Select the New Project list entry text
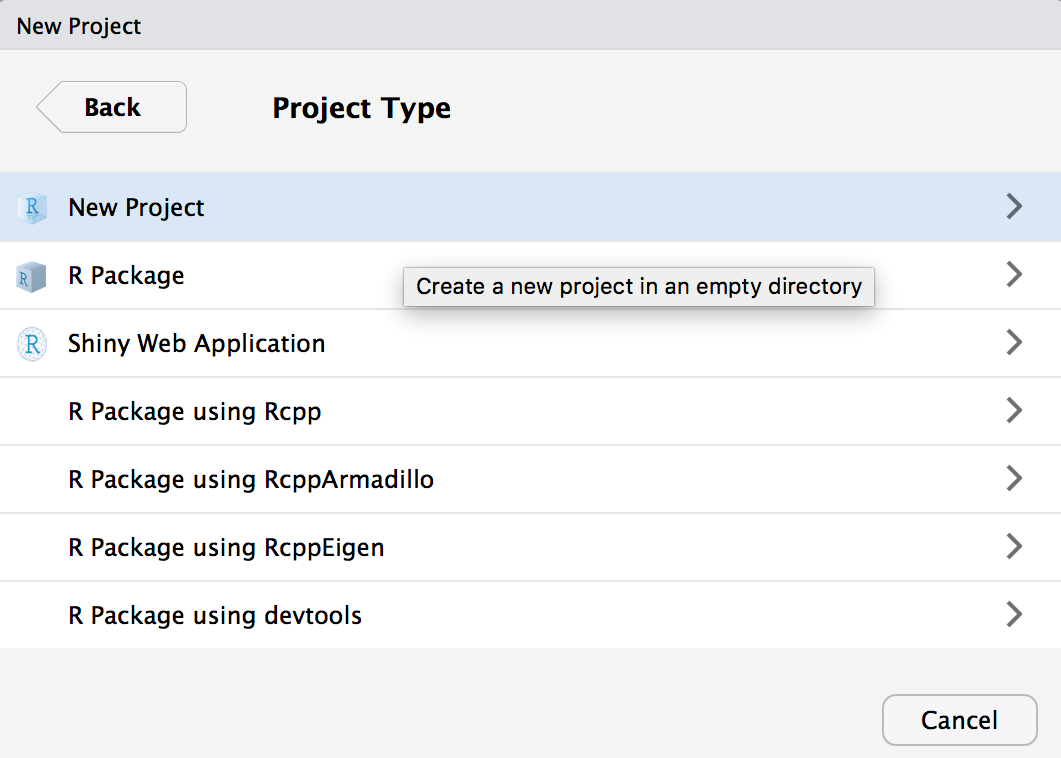1061x758 pixels. 136,208
